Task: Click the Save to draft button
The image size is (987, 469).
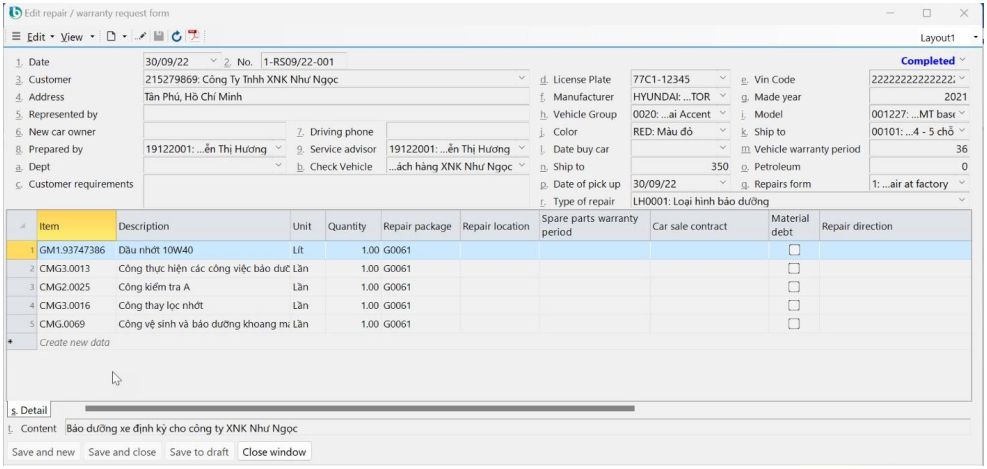Action: [x=200, y=452]
